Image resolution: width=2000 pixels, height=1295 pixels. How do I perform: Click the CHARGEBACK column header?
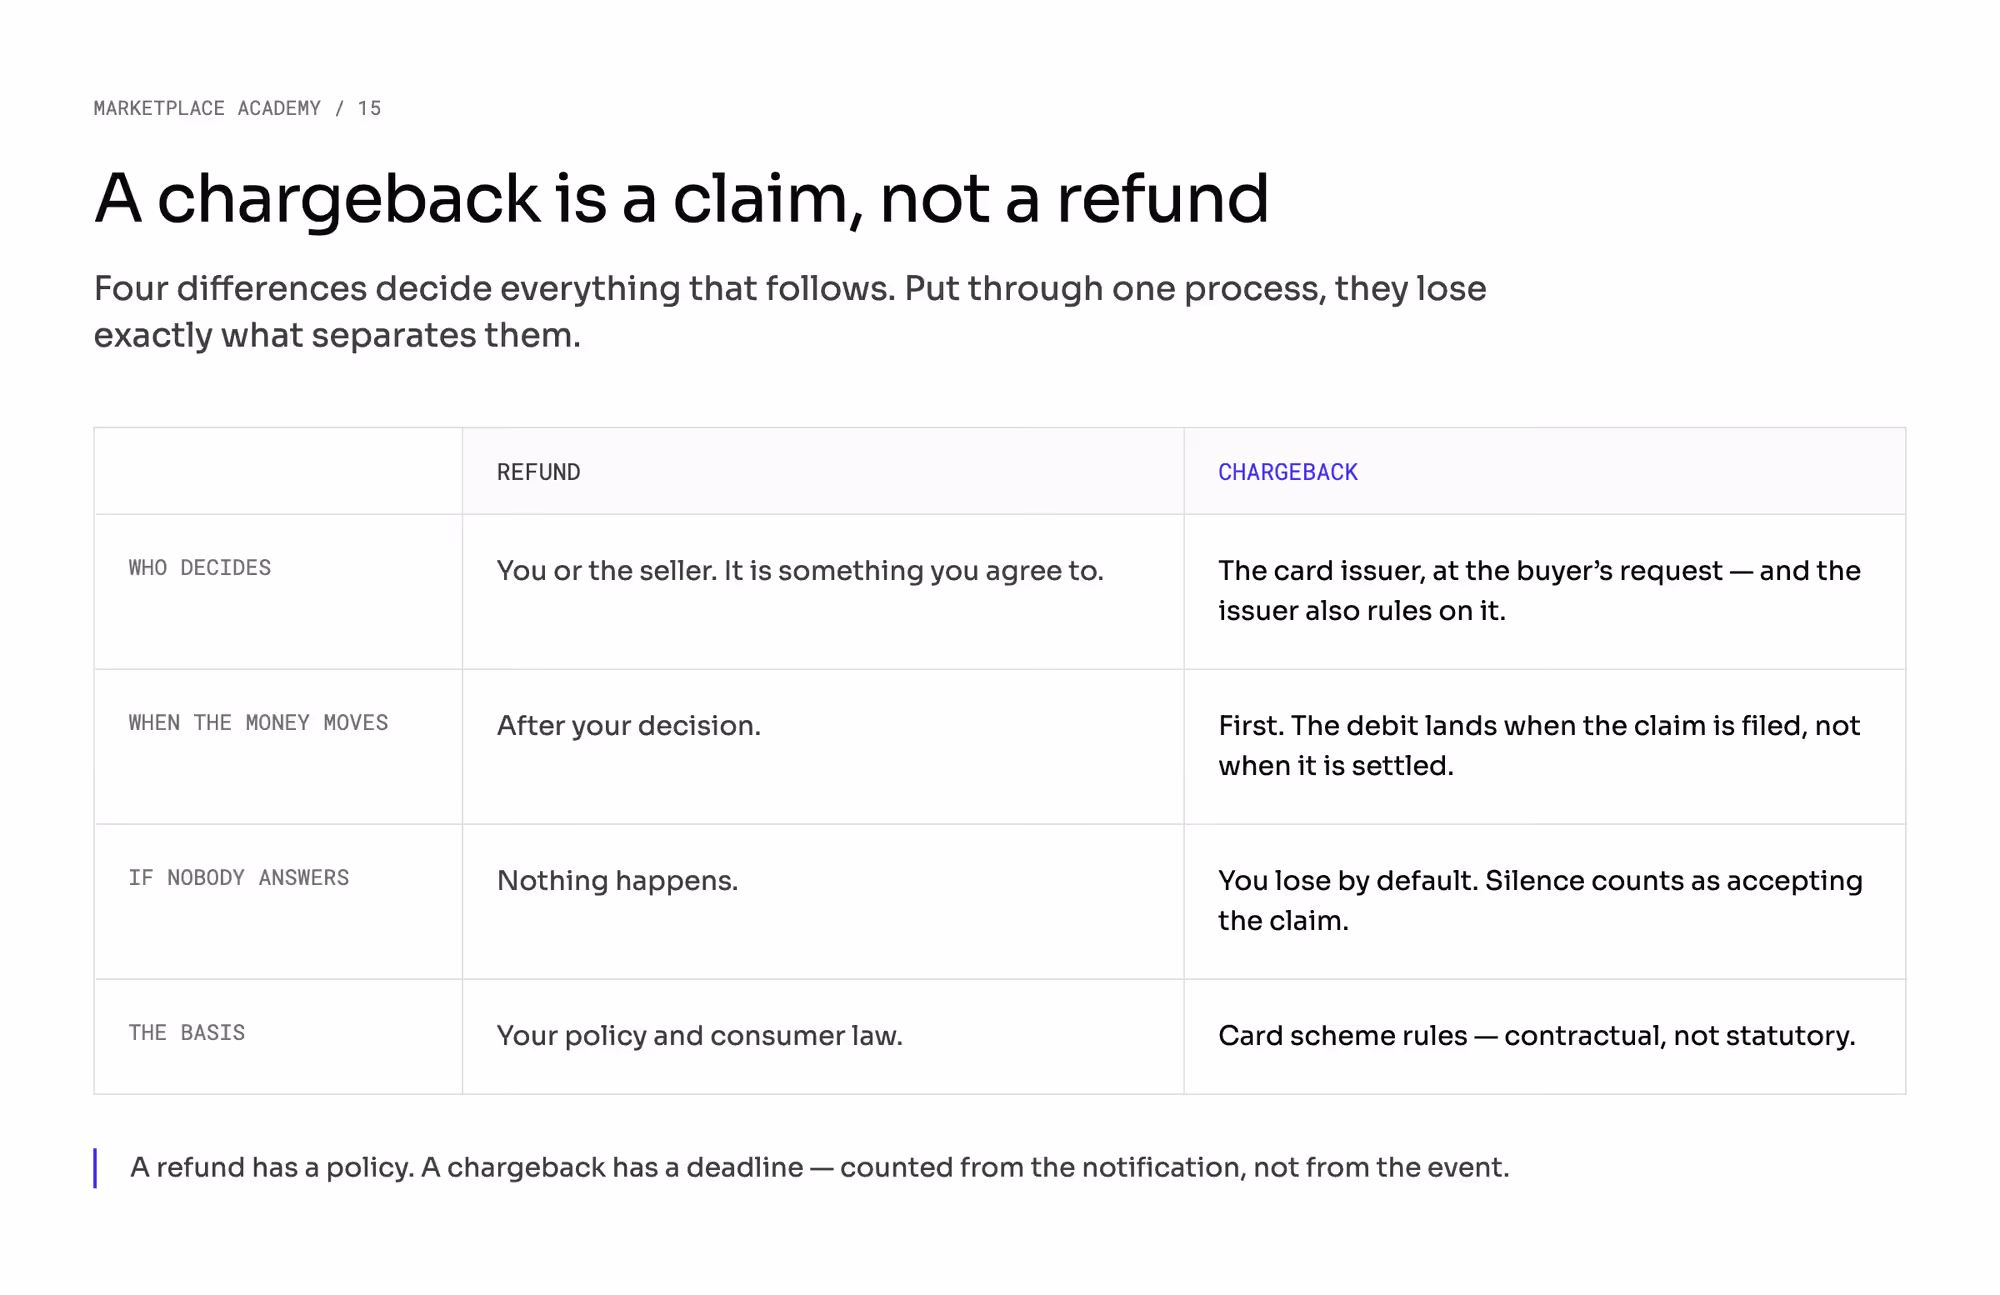pyautogui.click(x=1287, y=472)
